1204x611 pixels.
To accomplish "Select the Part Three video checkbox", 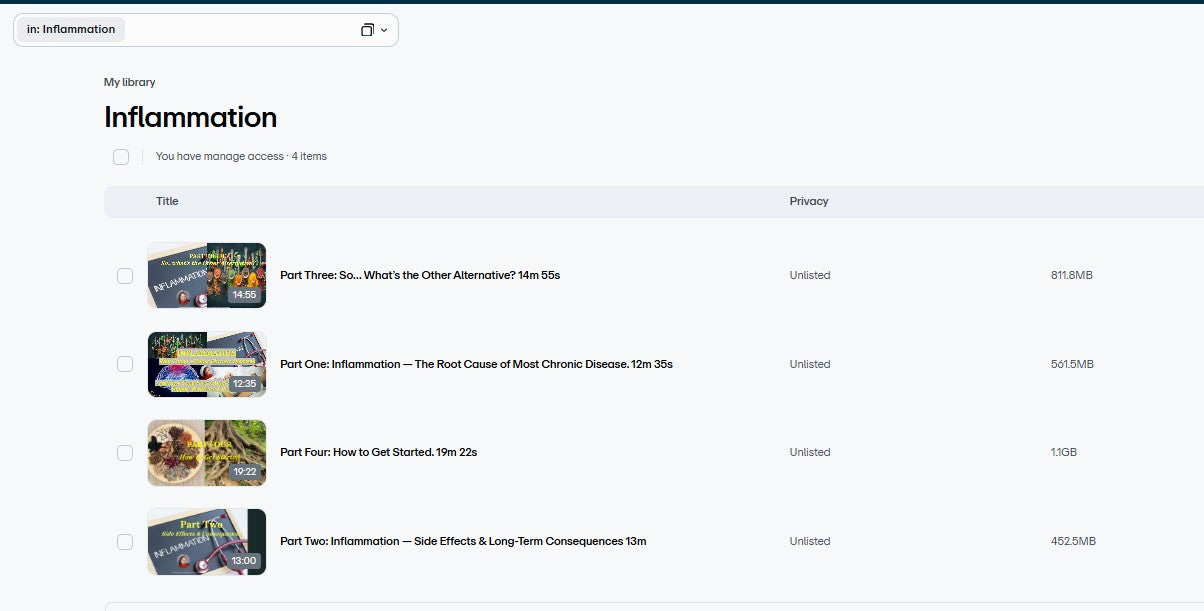I will pyautogui.click(x=125, y=276).
